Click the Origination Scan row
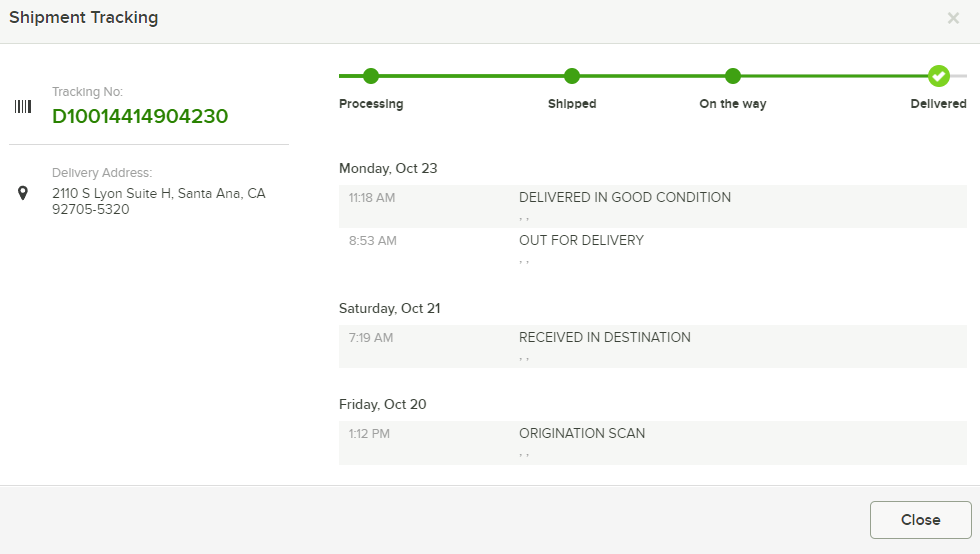This screenshot has height=554, width=980. click(x=652, y=443)
